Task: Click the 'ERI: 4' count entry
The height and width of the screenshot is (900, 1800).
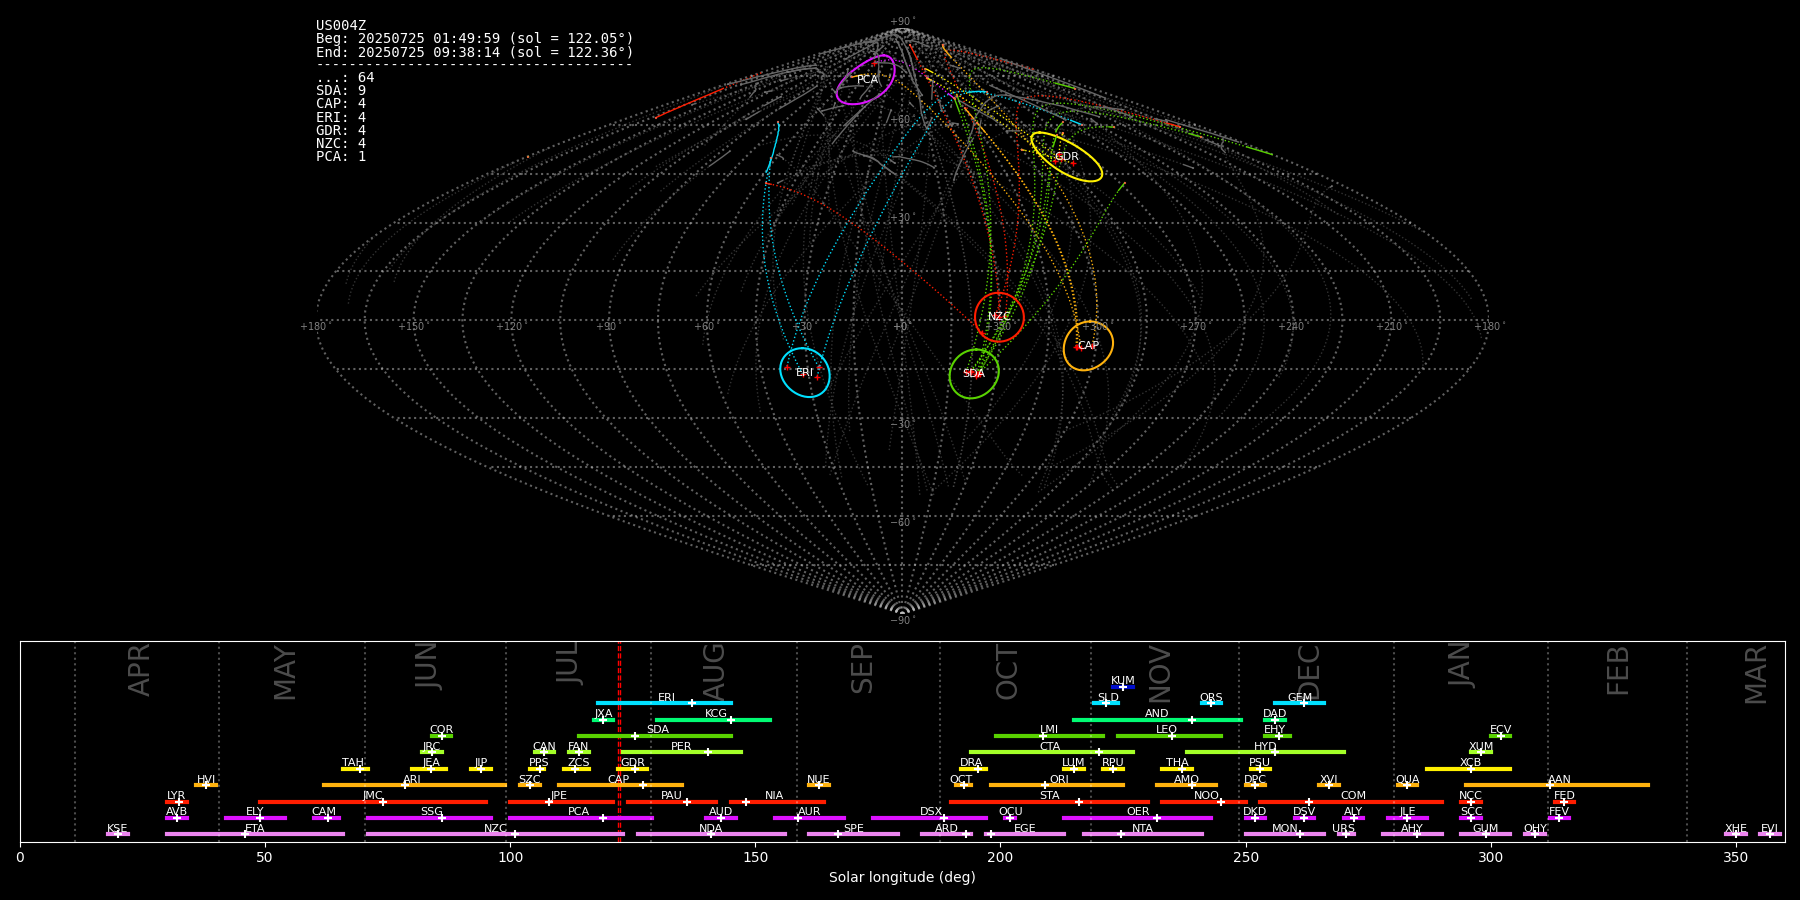Action: click(x=341, y=117)
